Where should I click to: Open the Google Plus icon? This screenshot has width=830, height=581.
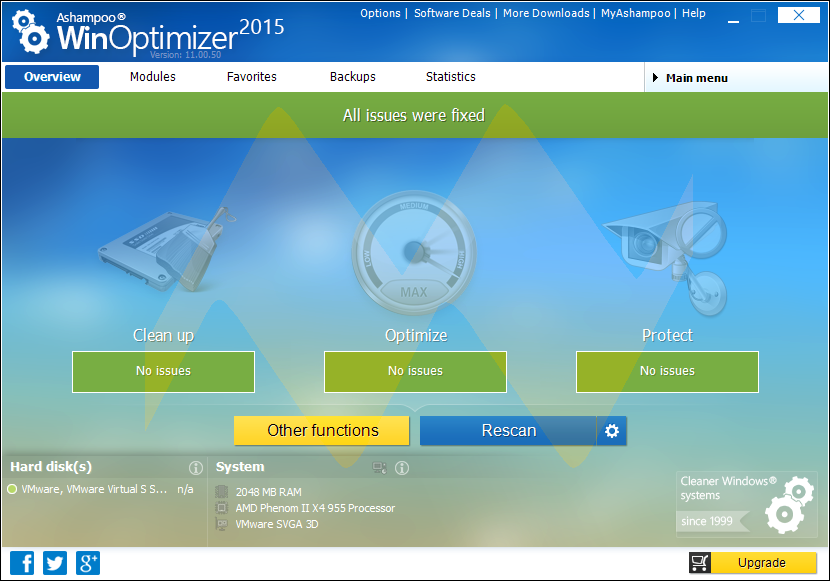[x=88, y=562]
